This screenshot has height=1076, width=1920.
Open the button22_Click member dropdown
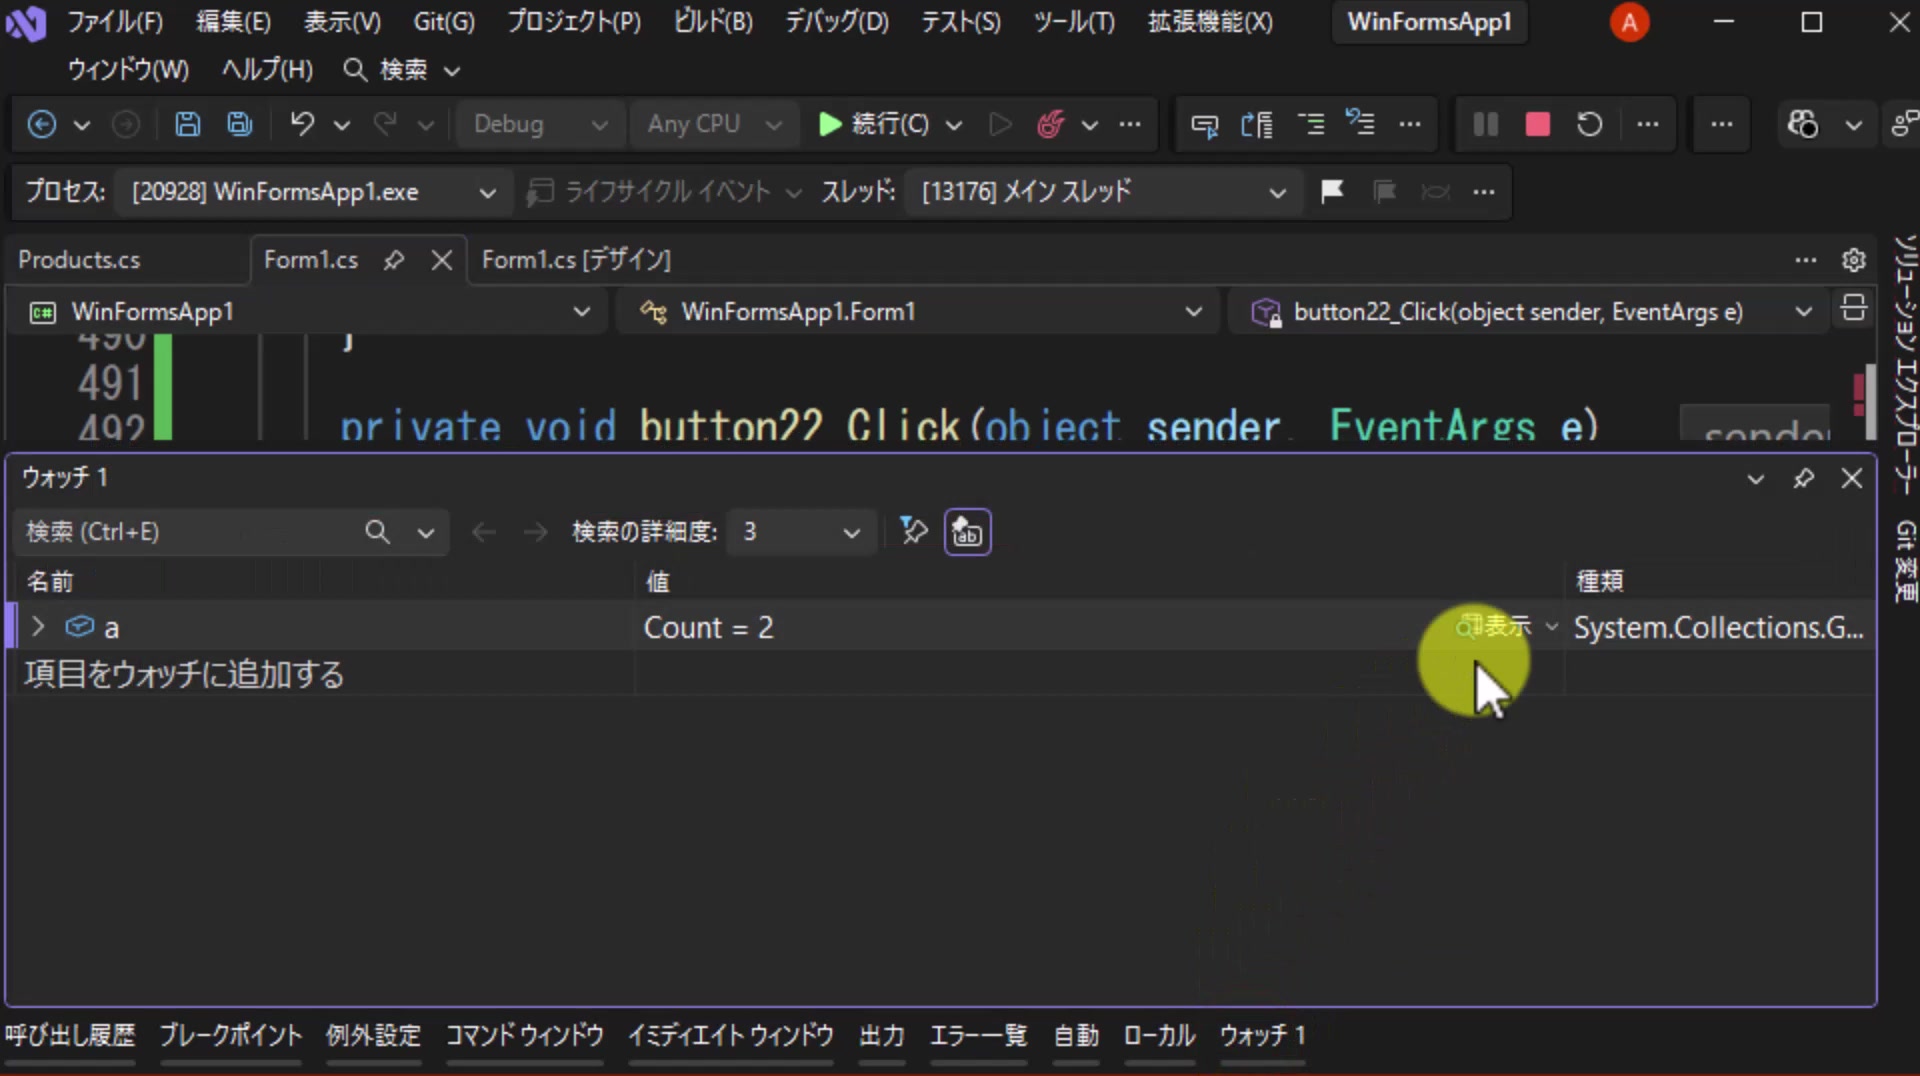1530,312
